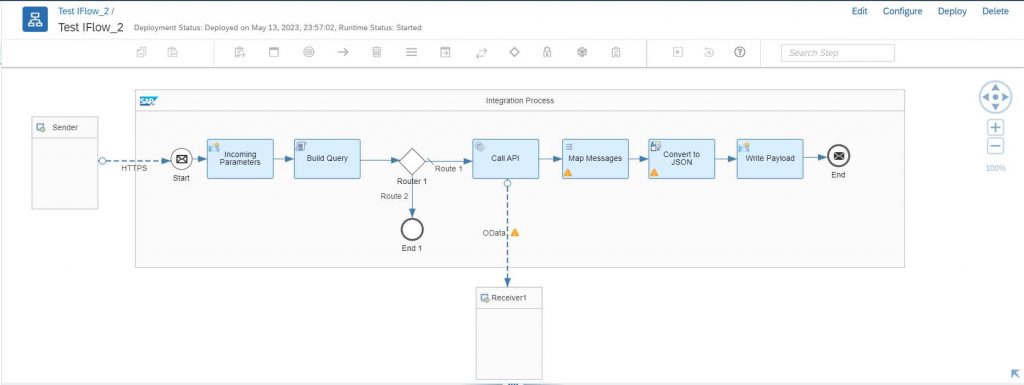Select the events circle icon in toolbar
Screen dimensions: 1024x385
coord(309,52)
